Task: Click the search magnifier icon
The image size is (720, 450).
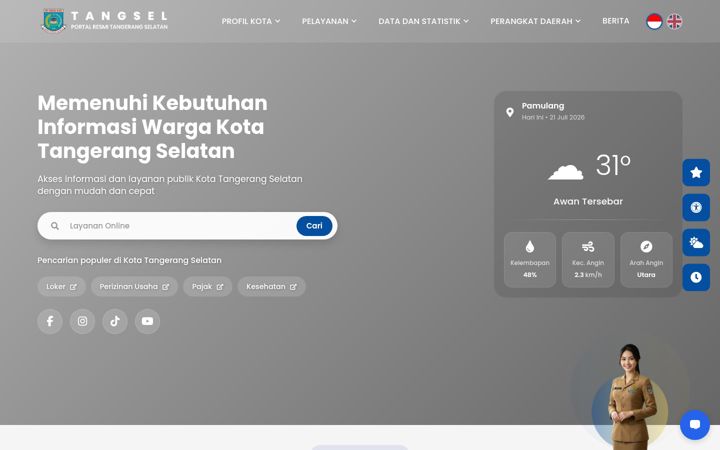Action: tap(55, 226)
